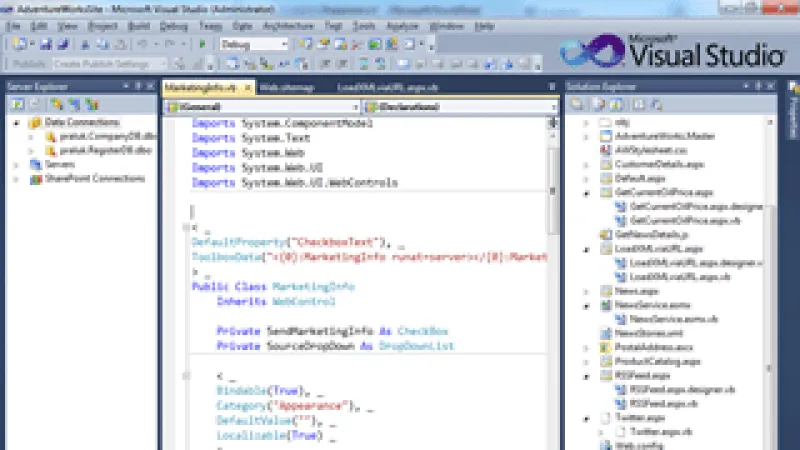Select ProductCatalog.aspx in Solution Explorer

pos(658,362)
